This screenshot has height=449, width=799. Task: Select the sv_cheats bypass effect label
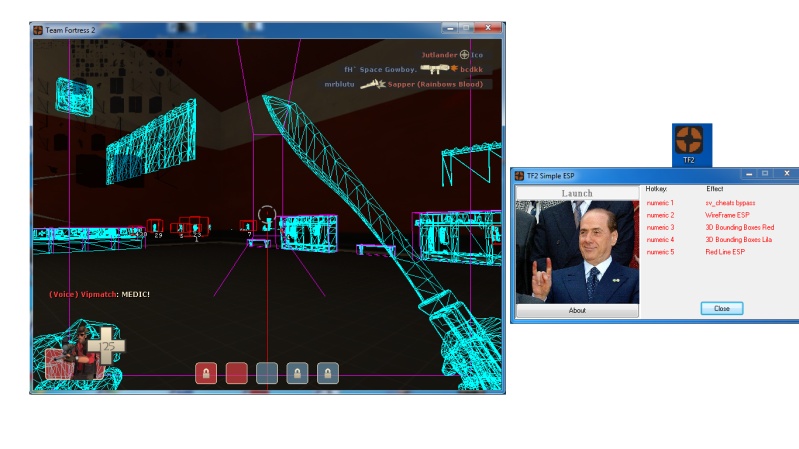point(729,203)
